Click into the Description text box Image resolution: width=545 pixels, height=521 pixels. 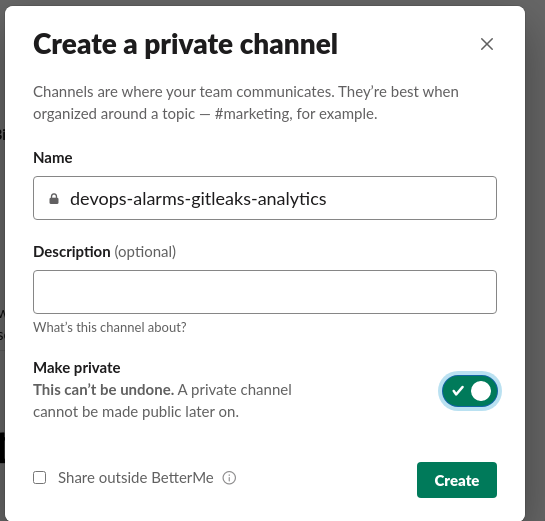(x=265, y=292)
